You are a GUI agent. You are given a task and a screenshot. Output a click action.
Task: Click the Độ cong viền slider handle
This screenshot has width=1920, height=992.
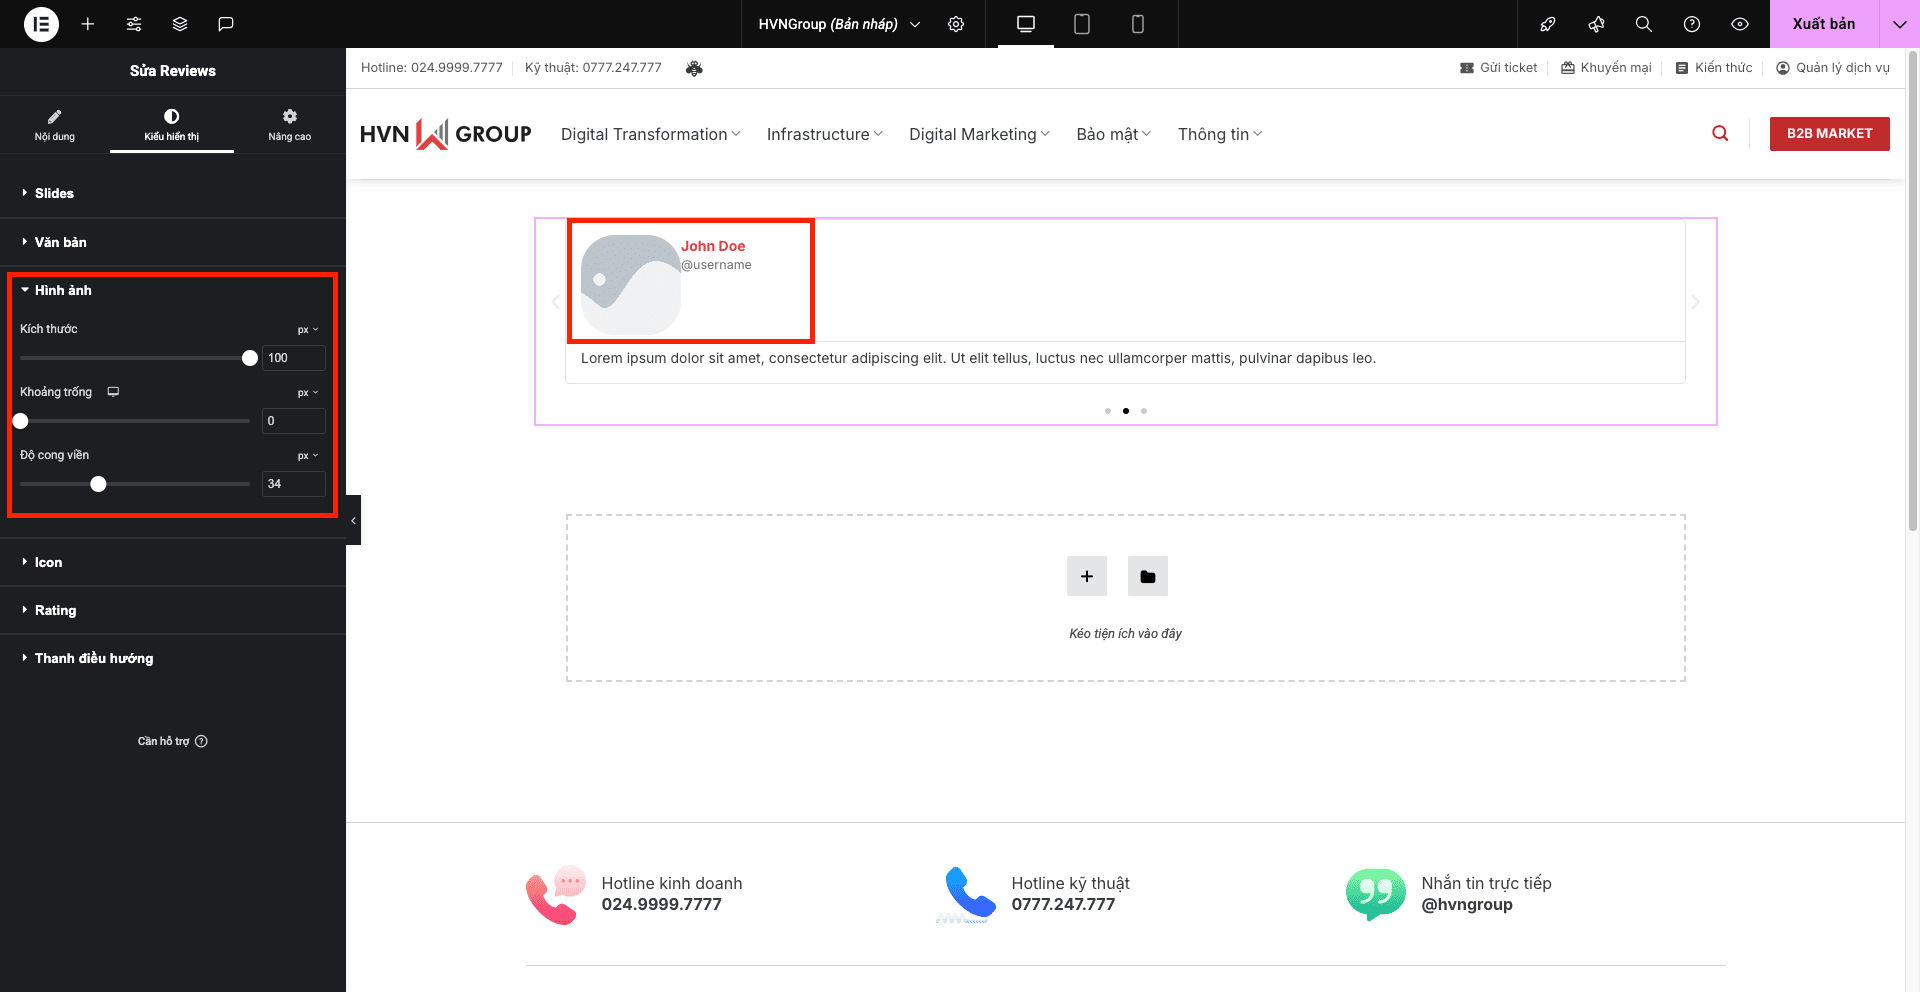98,484
